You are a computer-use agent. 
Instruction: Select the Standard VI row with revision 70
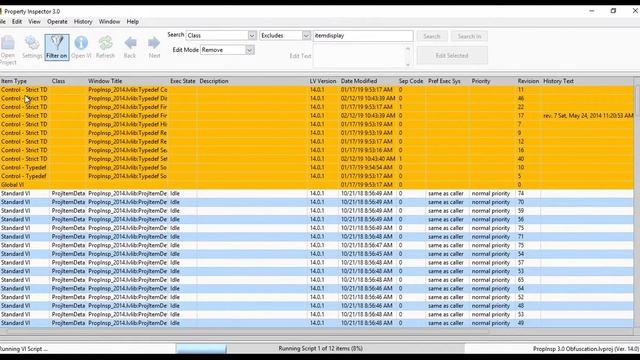pyautogui.click(x=317, y=202)
